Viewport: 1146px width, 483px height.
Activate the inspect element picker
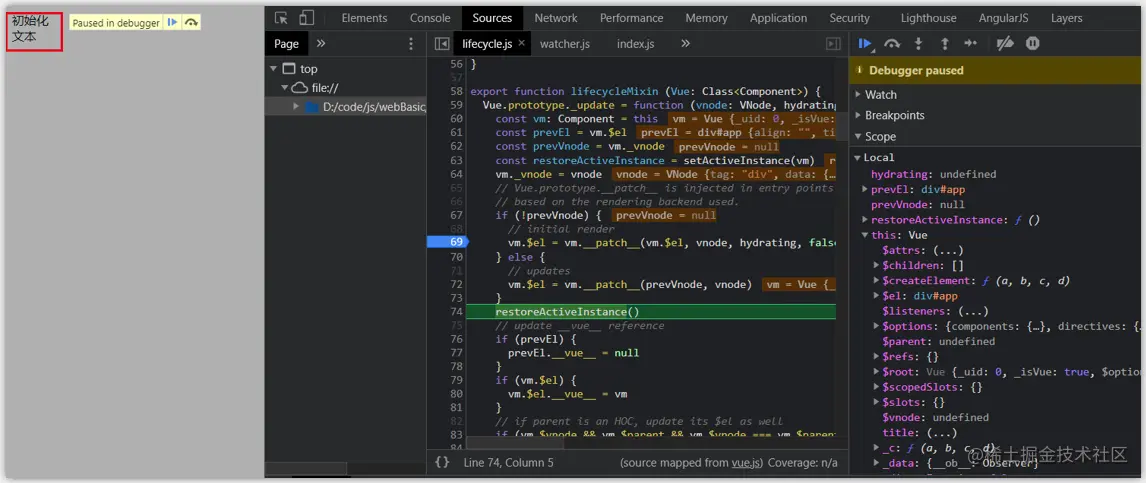point(281,18)
